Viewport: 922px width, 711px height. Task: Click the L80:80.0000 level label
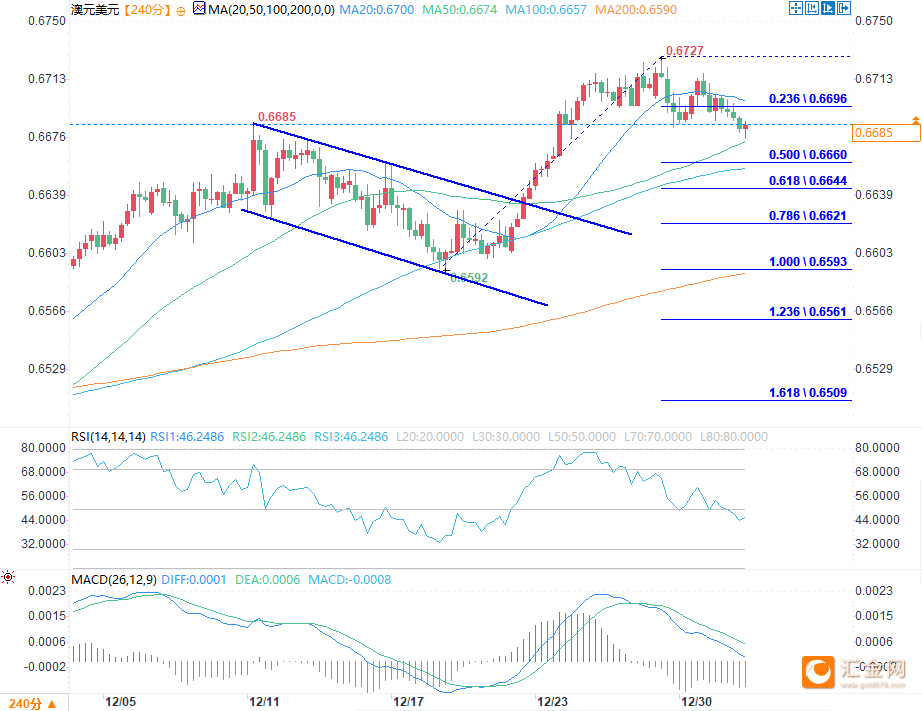(x=734, y=437)
